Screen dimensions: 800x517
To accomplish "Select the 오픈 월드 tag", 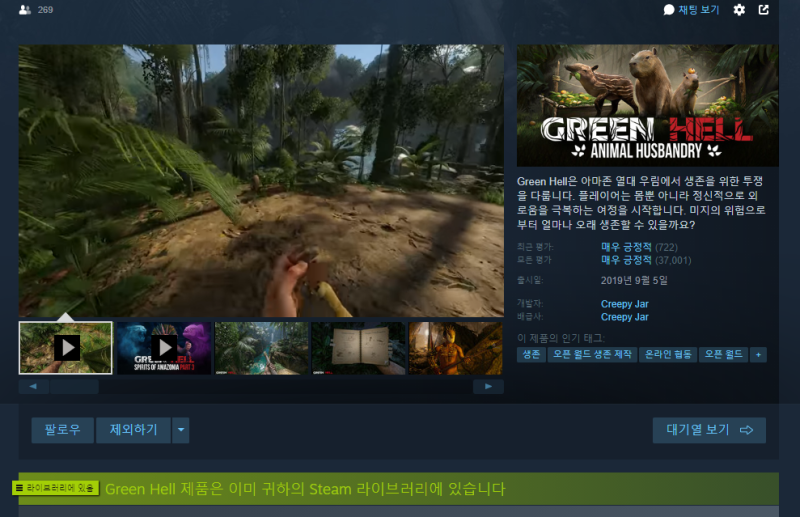I will [x=723, y=355].
